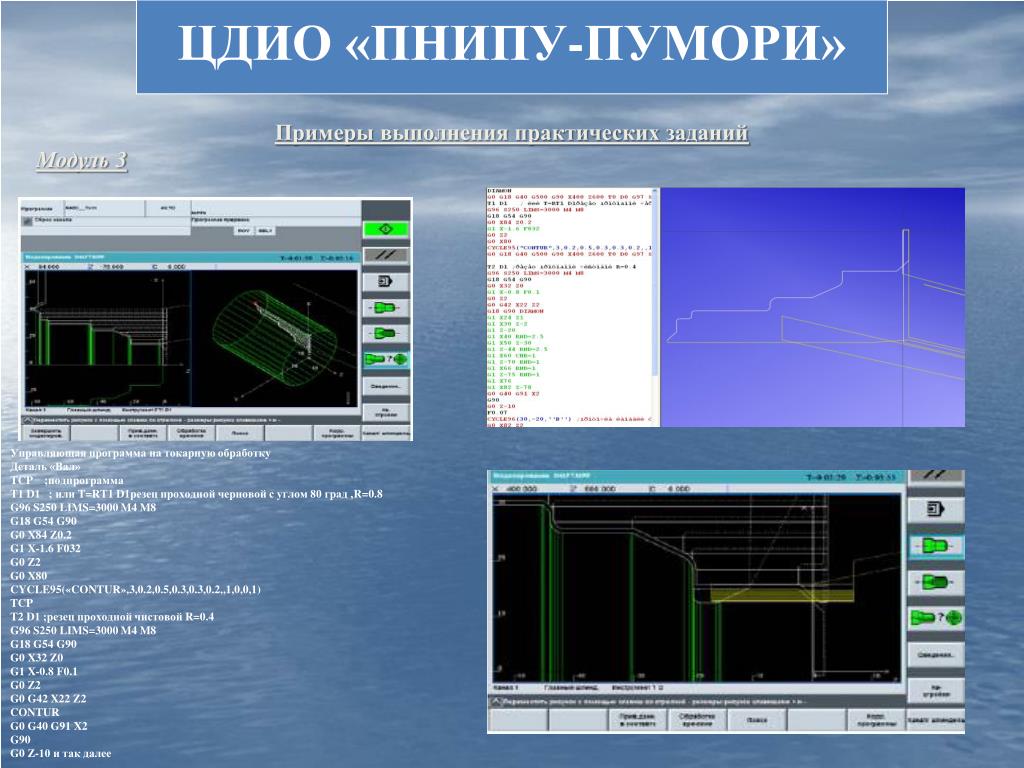Click the double-slash reset button in left simulation
The height and width of the screenshot is (768, 1024).
(386, 255)
